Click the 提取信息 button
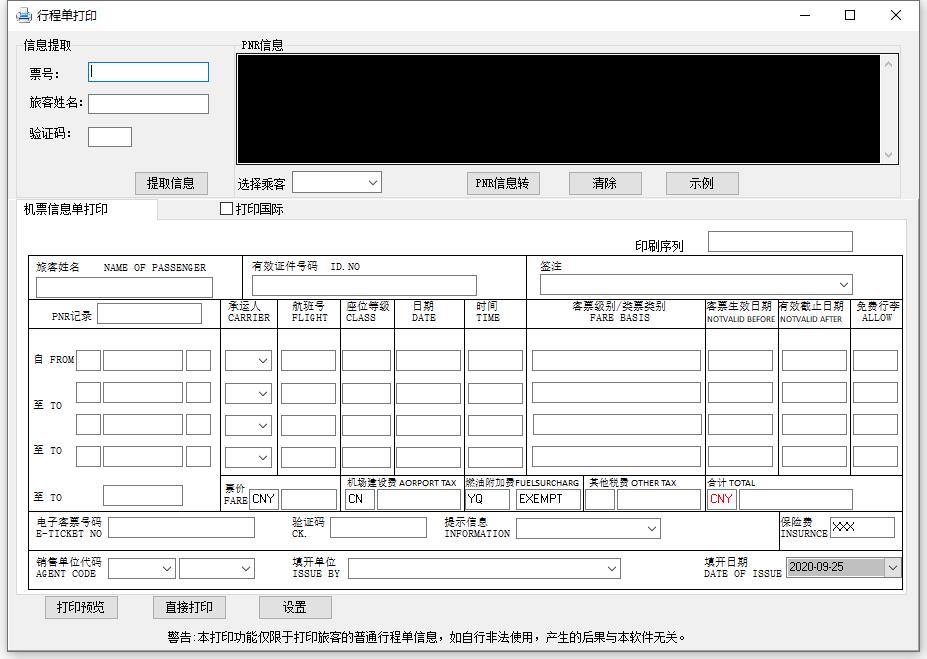Image resolution: width=927 pixels, height=659 pixels. click(171, 183)
